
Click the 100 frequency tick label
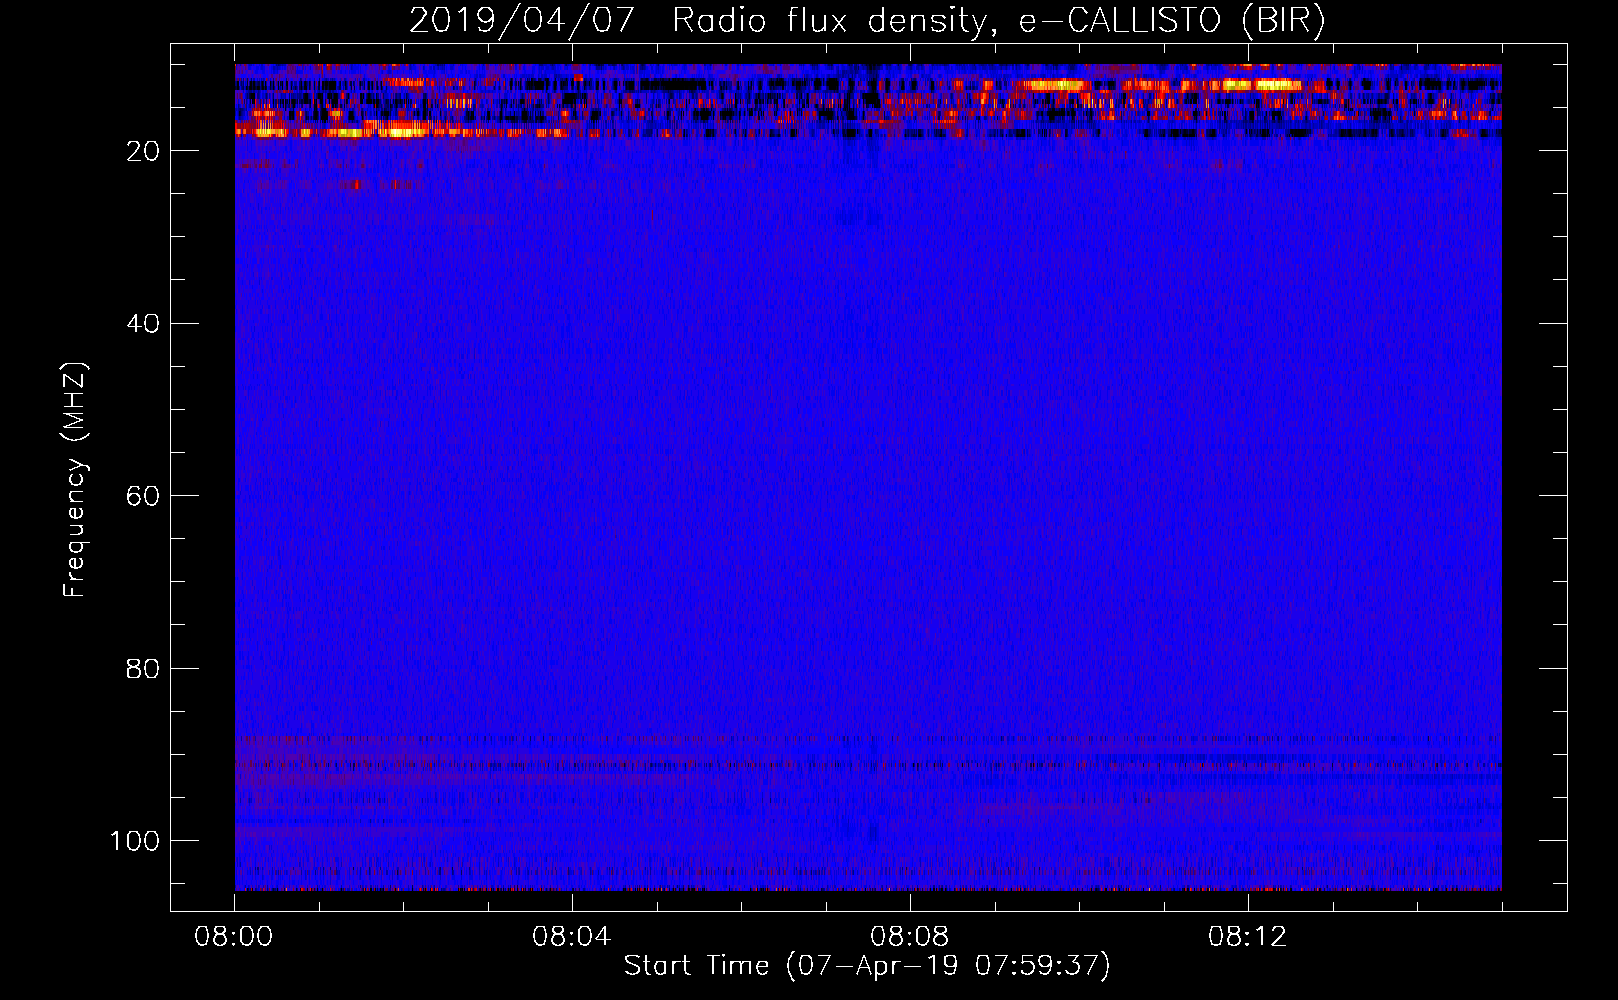pyautogui.click(x=135, y=841)
